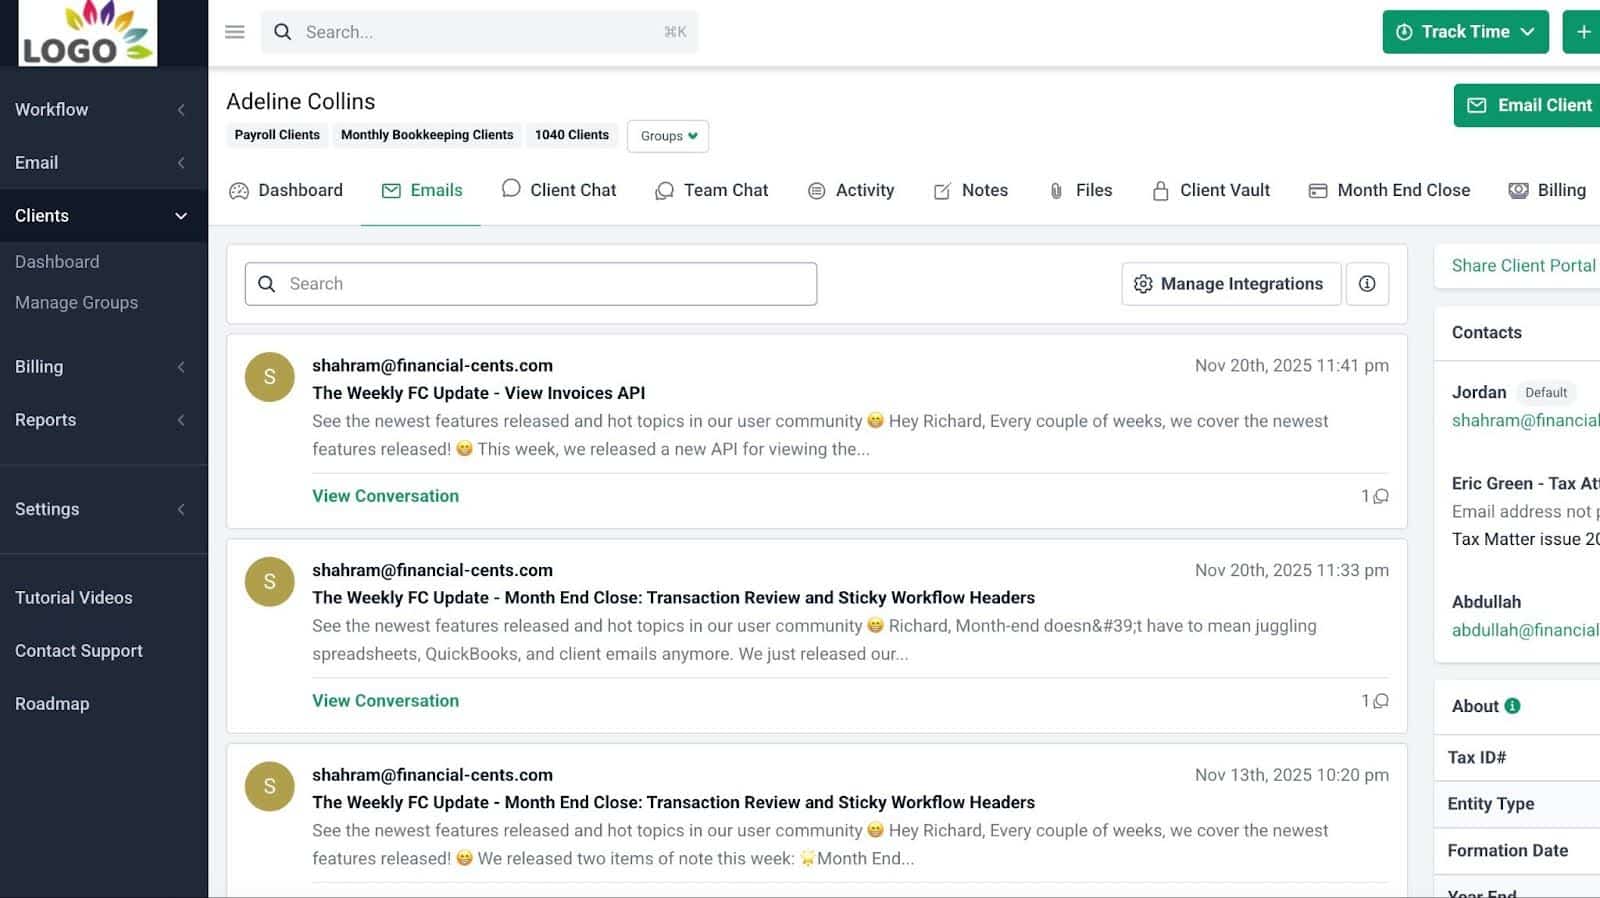This screenshot has width=1600, height=898.
Task: Open the Client Chat tab
Action: 559,190
